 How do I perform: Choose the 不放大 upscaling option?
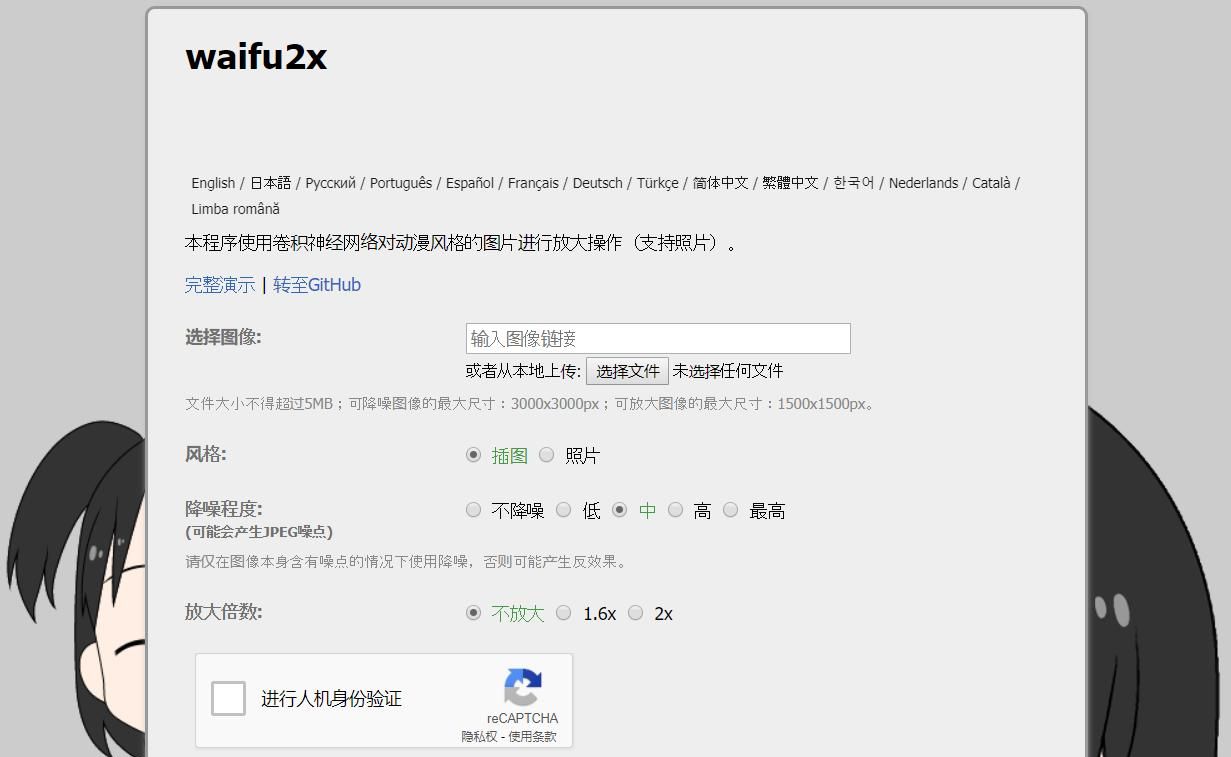pyautogui.click(x=473, y=613)
